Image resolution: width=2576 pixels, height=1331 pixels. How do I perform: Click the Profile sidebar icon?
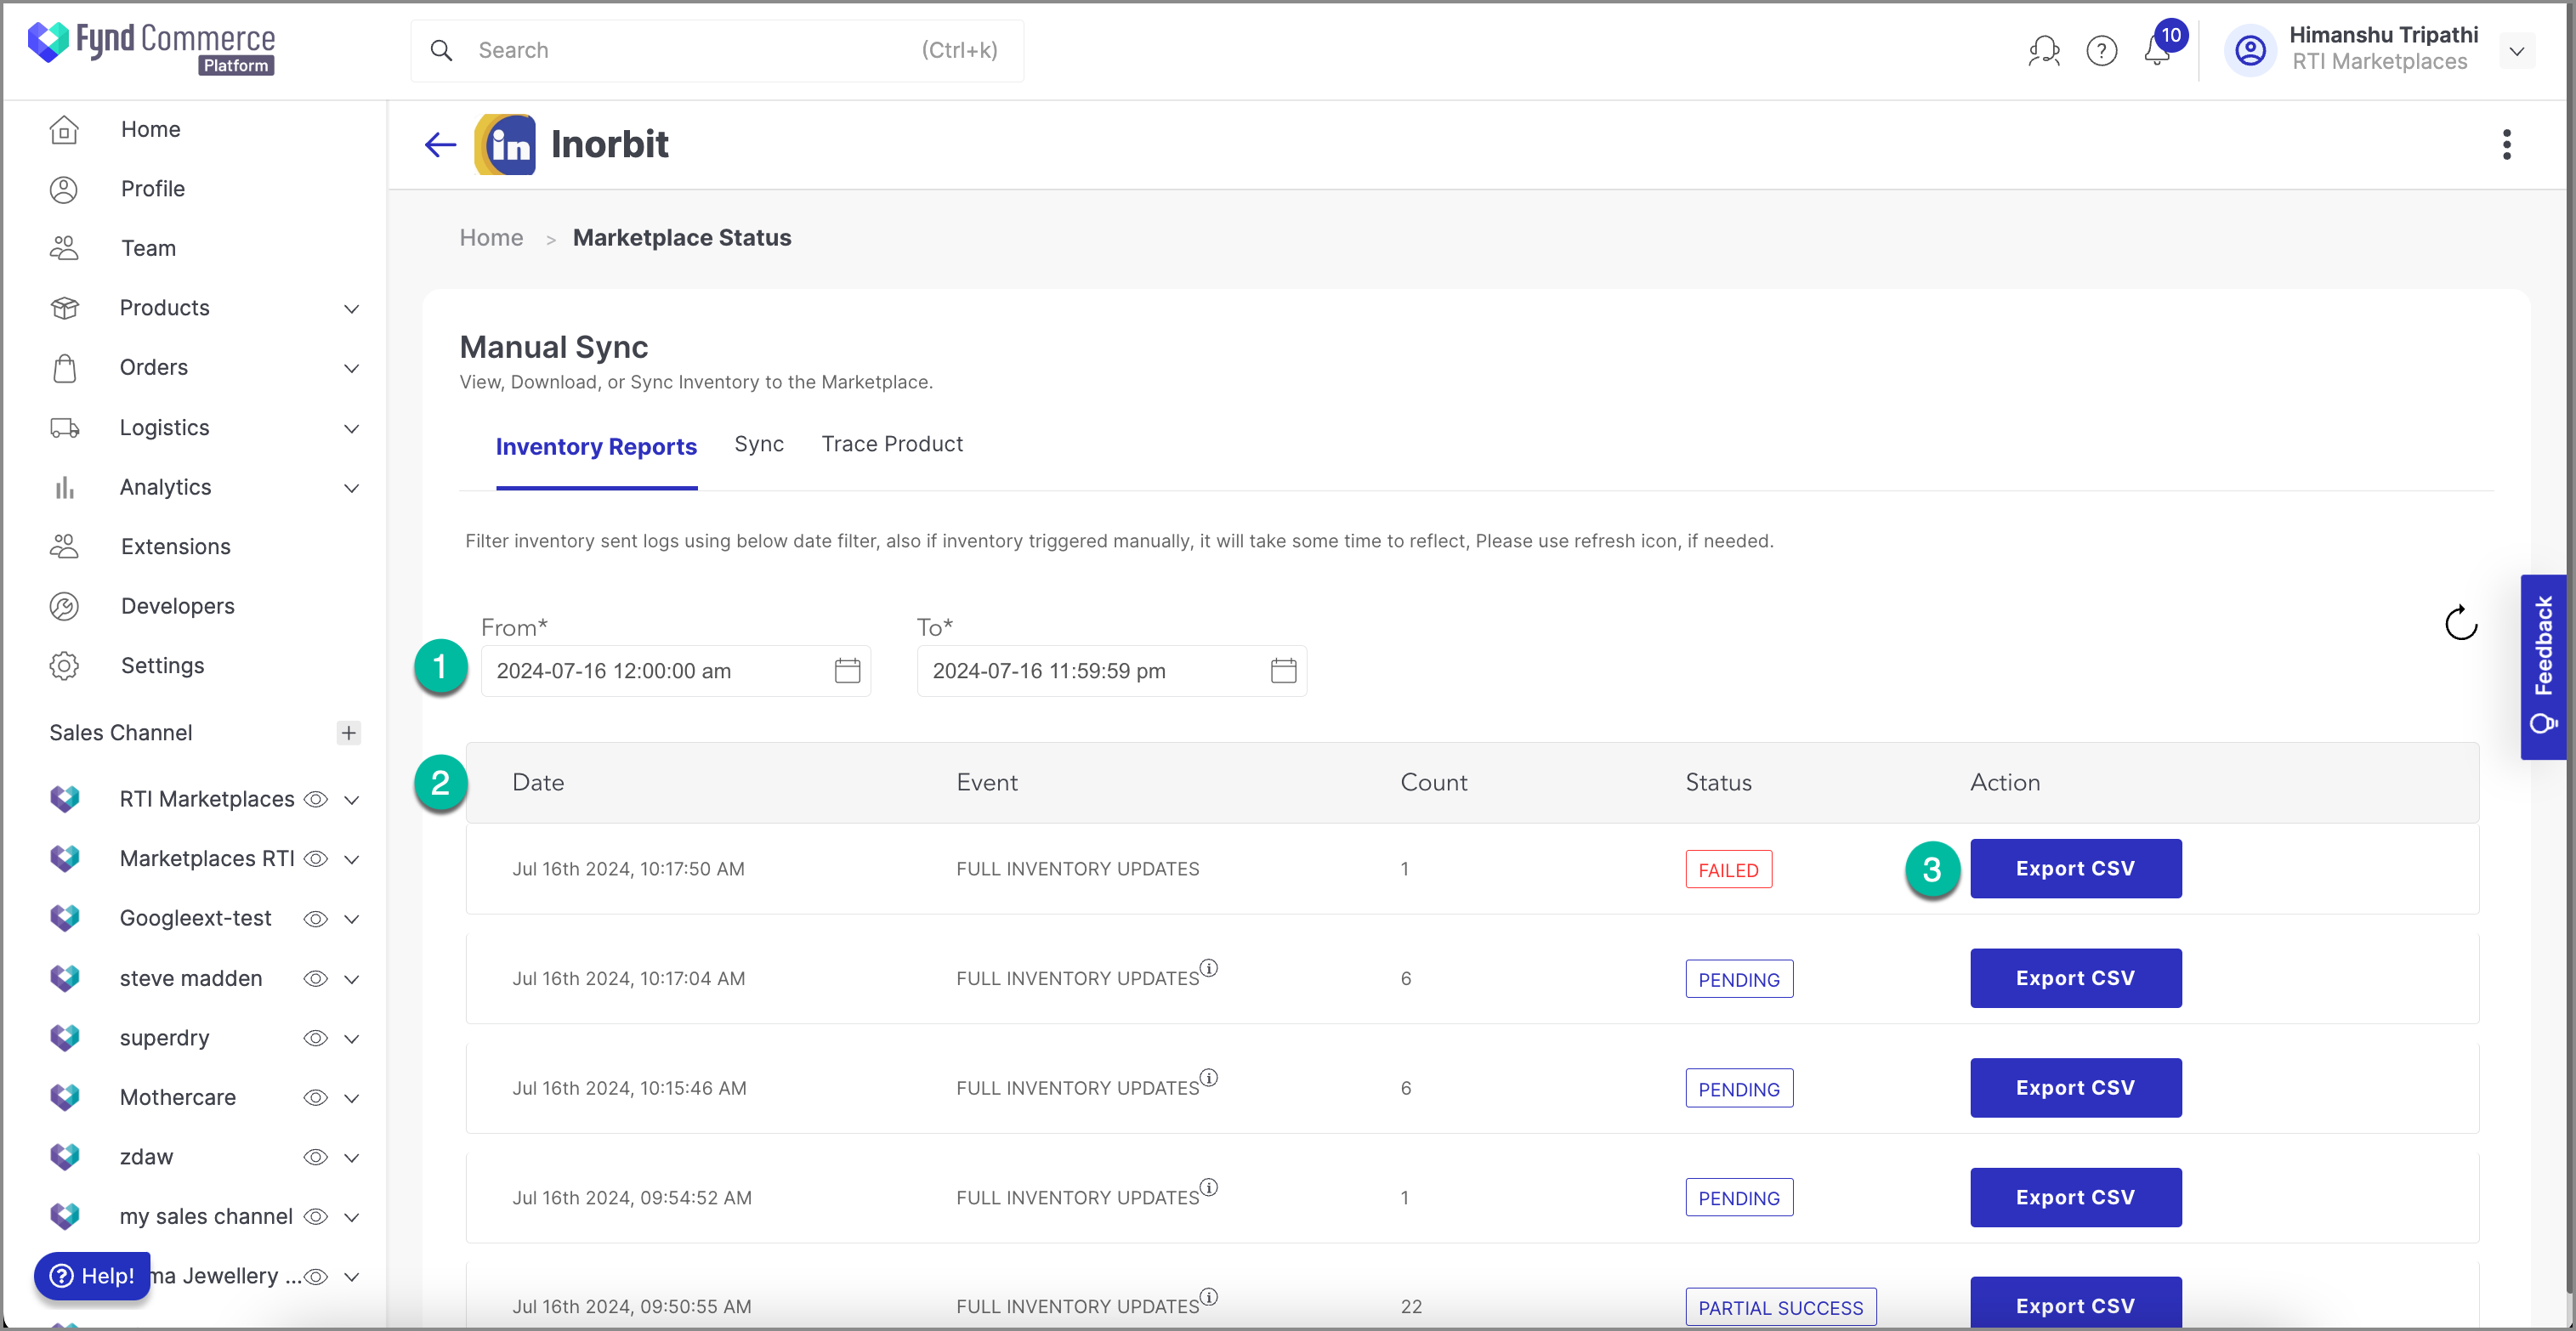pyautogui.click(x=64, y=189)
